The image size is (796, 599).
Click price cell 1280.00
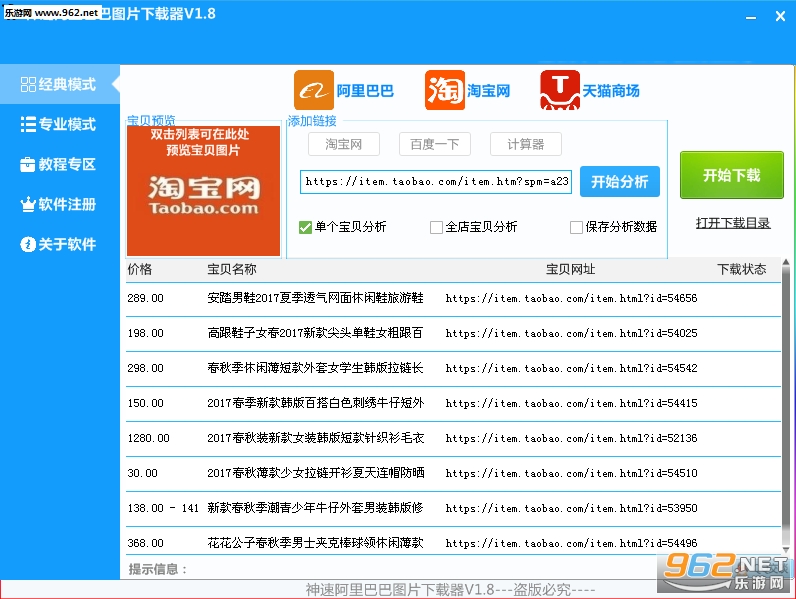pyautogui.click(x=148, y=439)
